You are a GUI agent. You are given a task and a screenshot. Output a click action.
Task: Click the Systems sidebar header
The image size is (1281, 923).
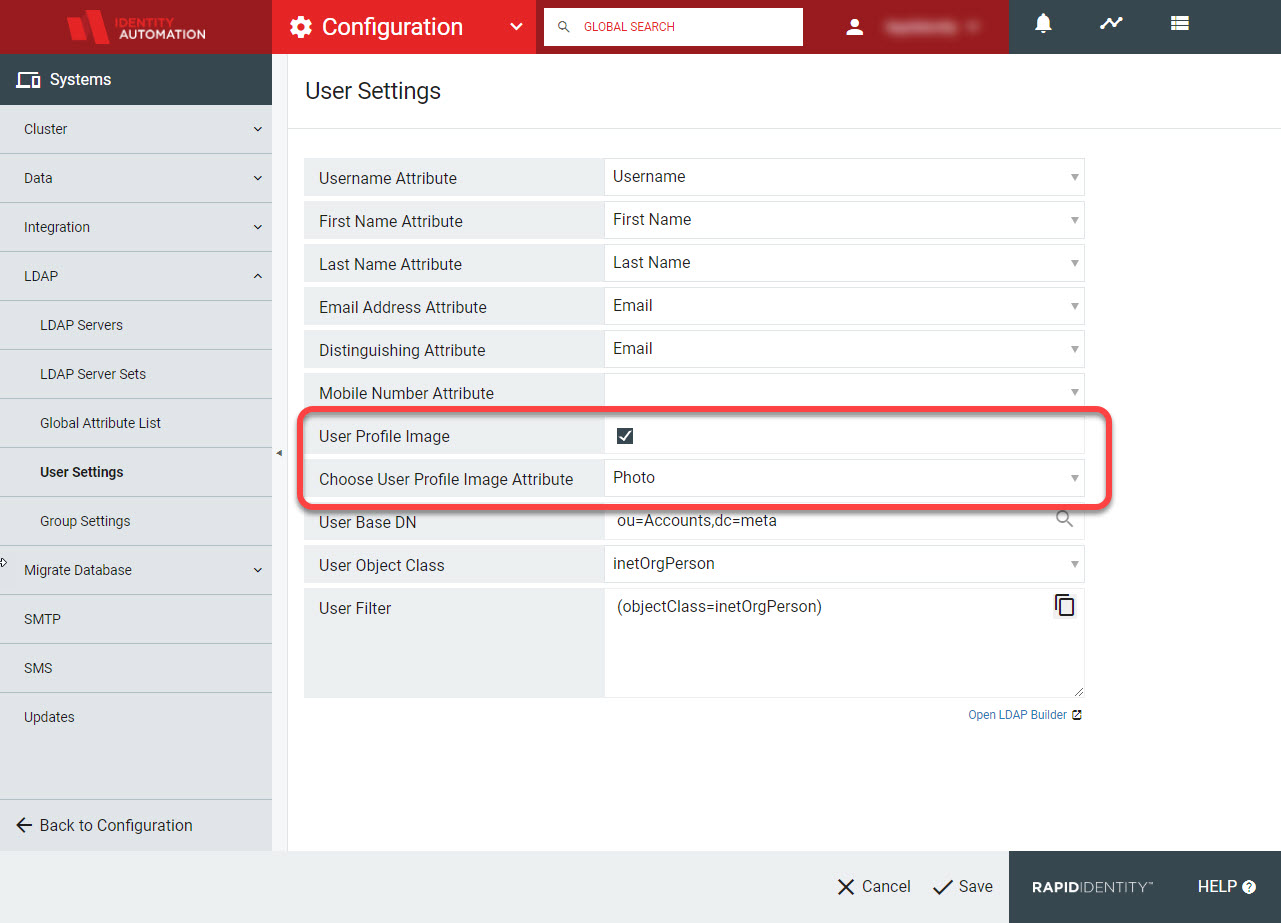[x=136, y=80]
